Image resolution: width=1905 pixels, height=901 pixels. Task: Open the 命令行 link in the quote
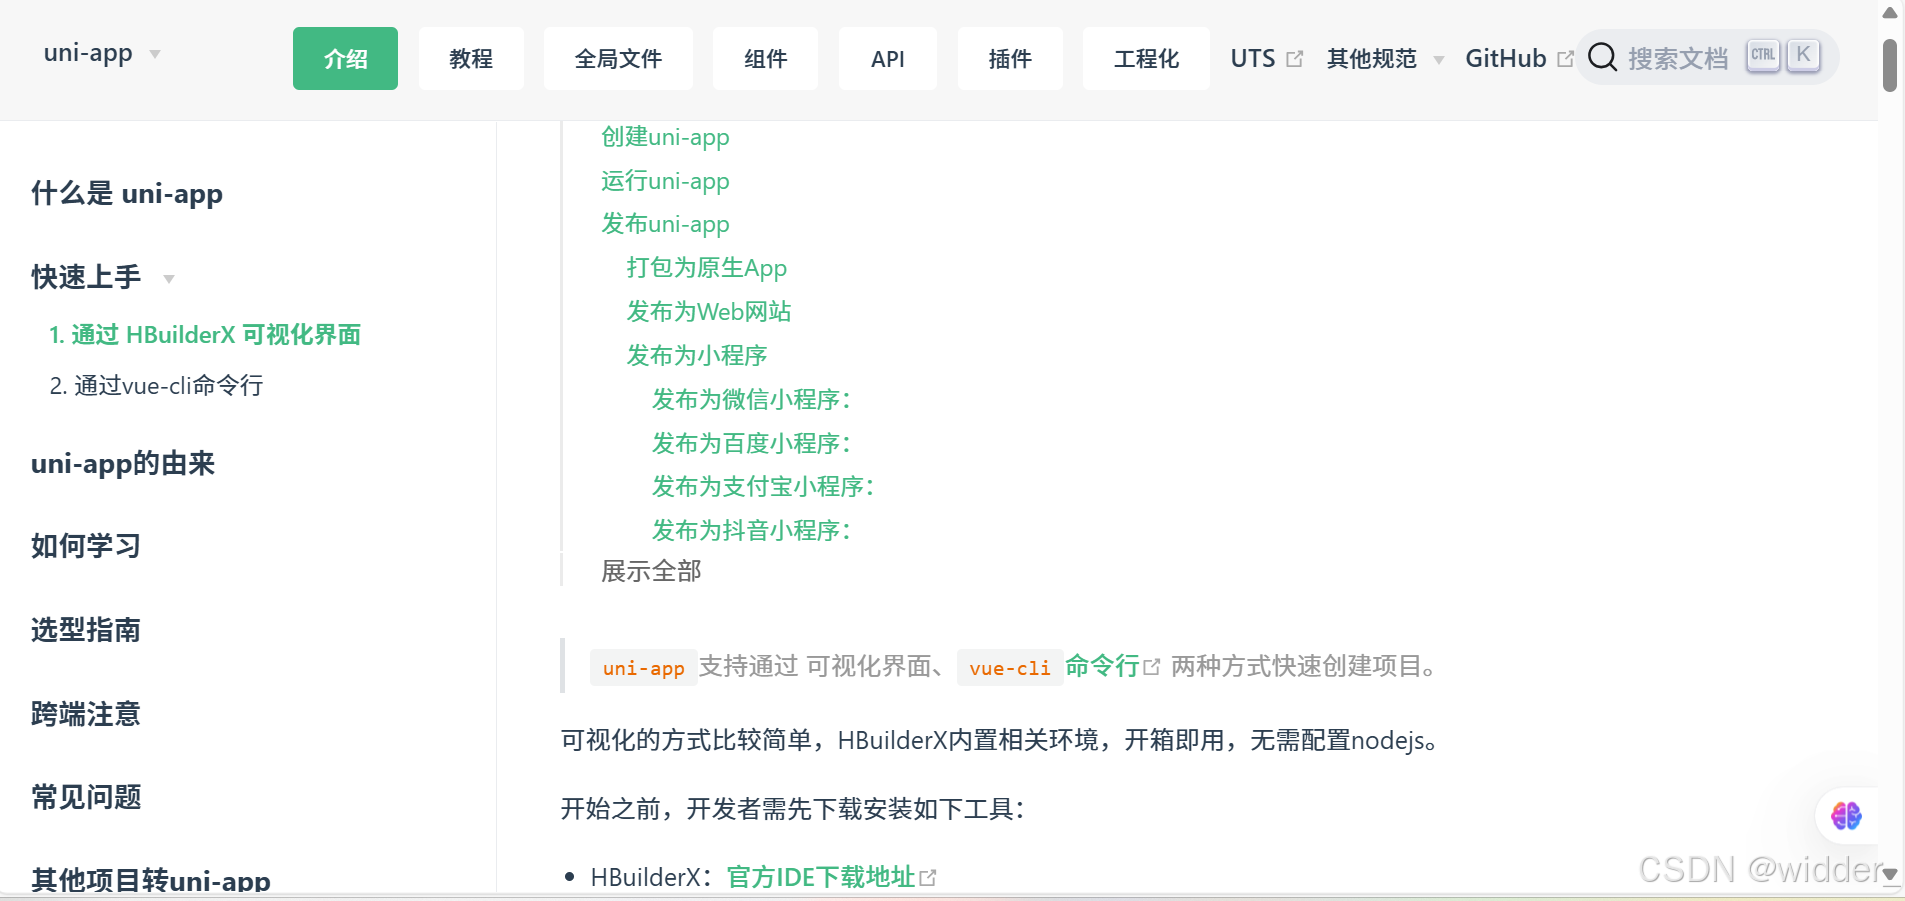(1102, 666)
